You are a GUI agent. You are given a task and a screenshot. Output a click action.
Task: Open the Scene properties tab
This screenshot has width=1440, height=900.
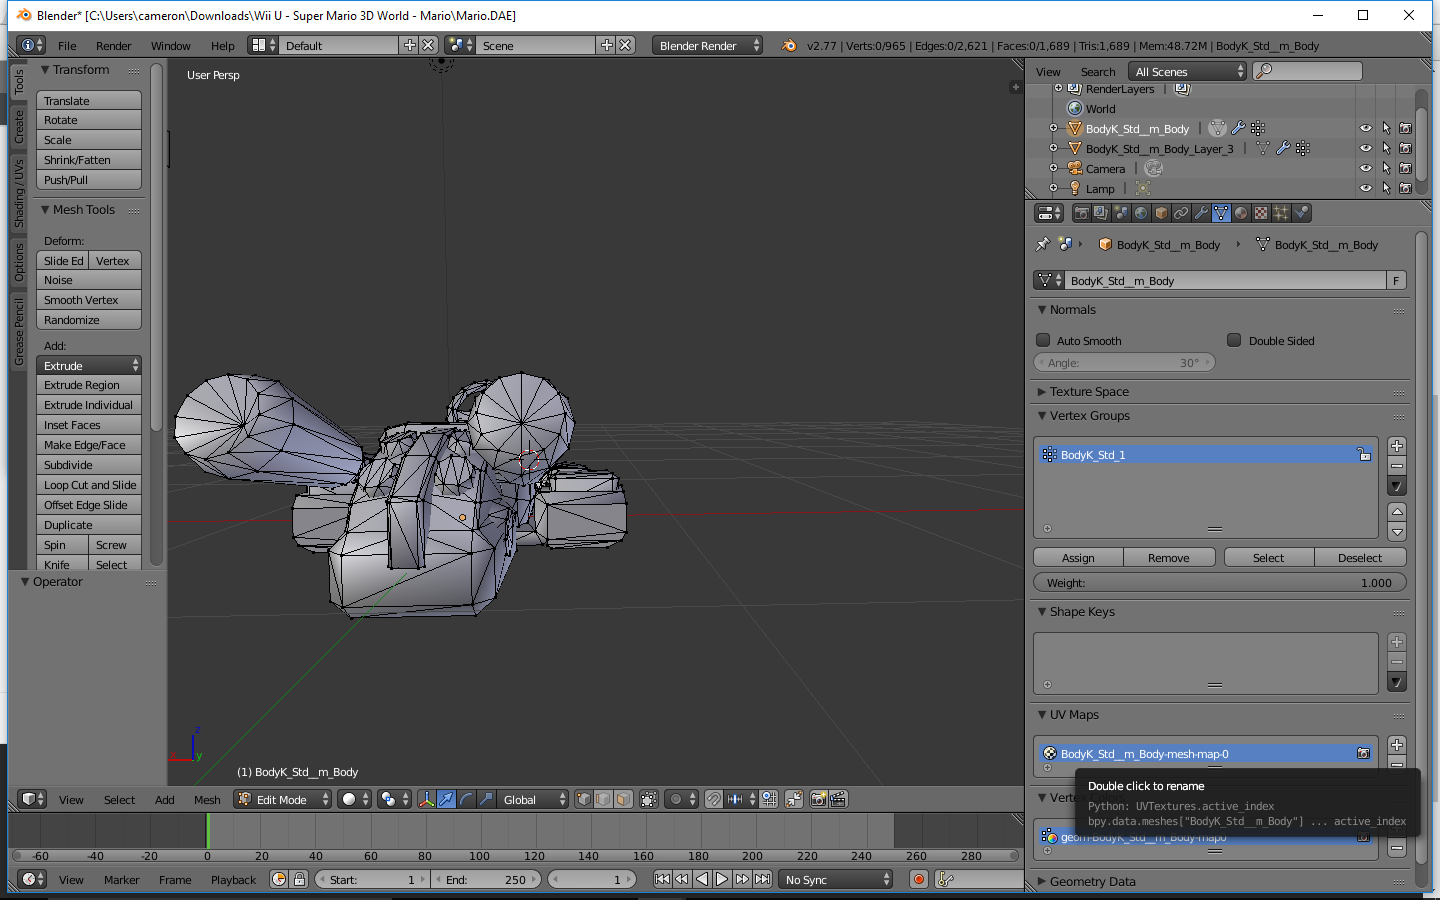pos(1121,213)
